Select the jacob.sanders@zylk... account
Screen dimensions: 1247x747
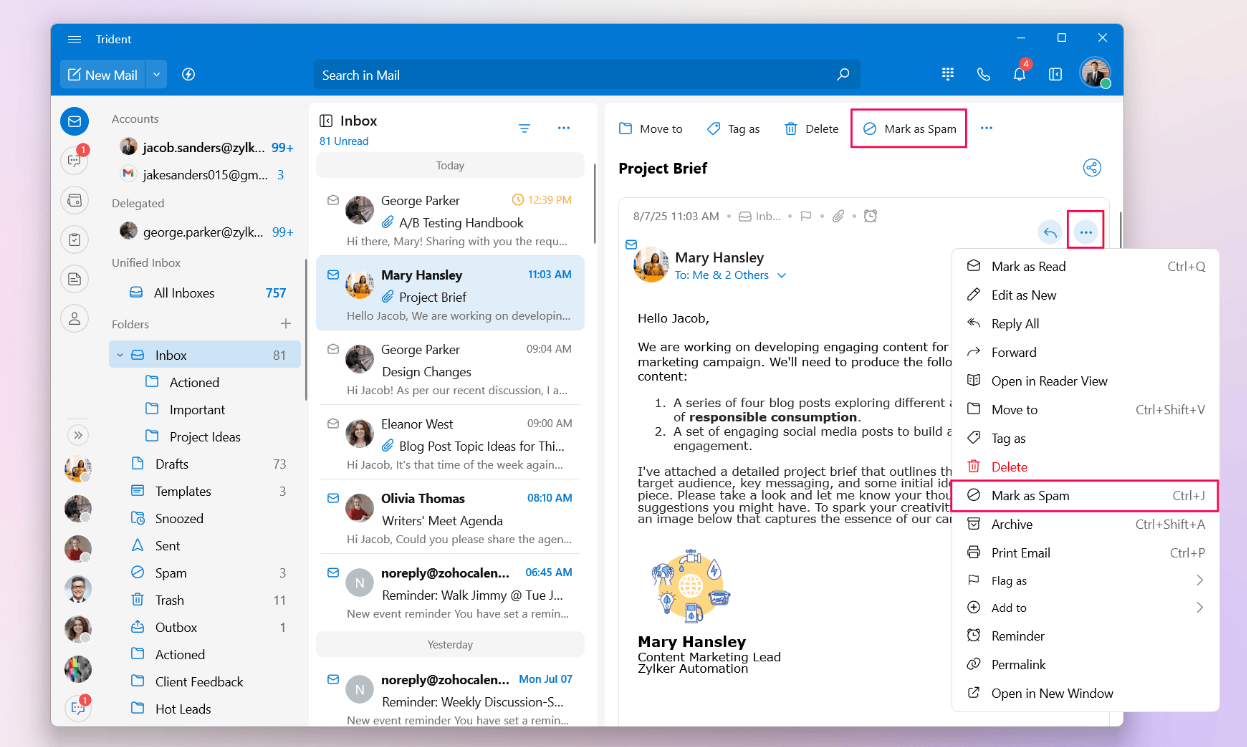point(206,147)
